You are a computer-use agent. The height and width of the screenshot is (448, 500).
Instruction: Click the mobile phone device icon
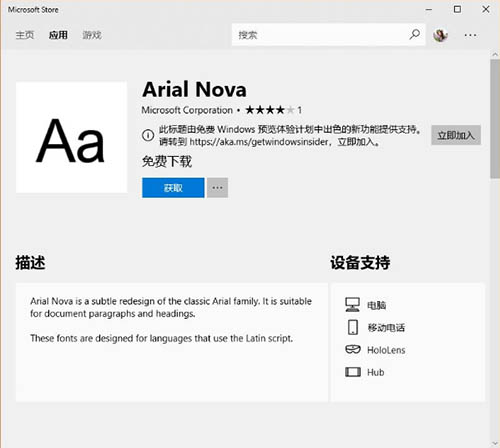(353, 327)
